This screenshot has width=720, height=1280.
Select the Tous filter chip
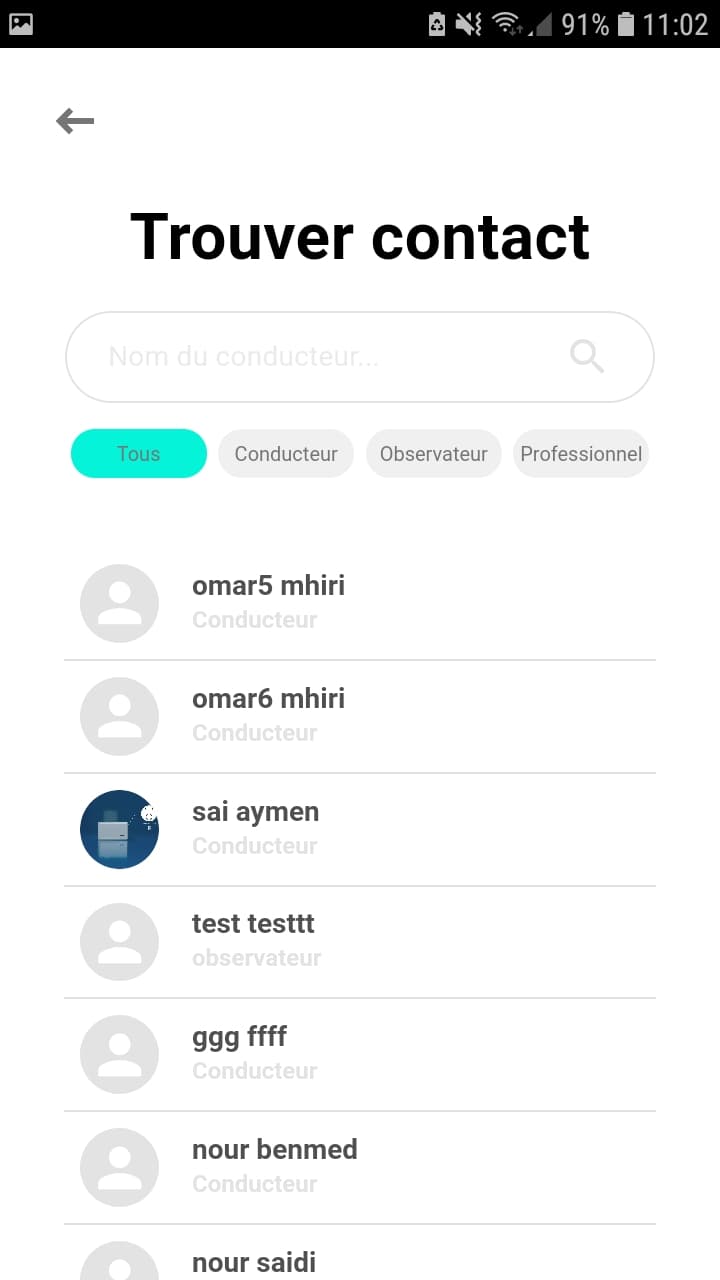click(x=138, y=454)
